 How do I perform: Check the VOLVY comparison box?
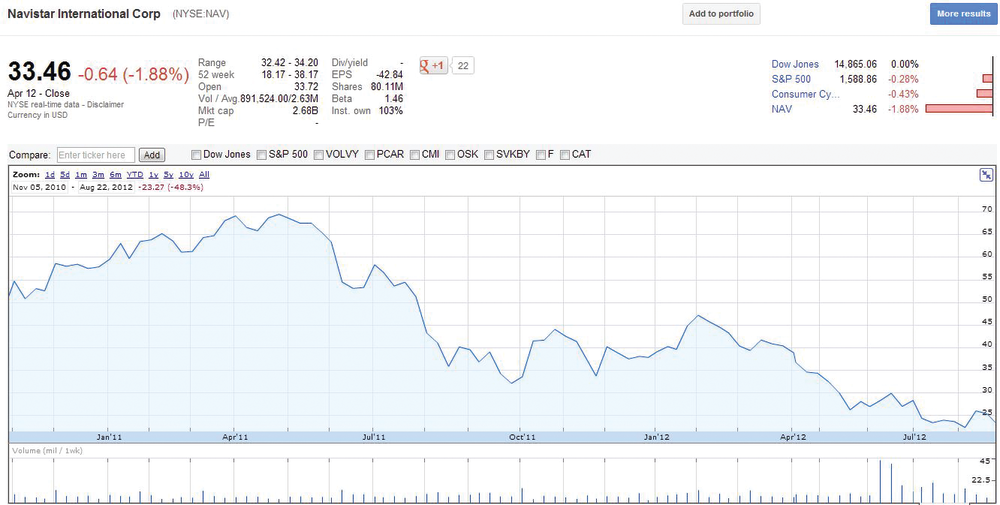point(318,154)
